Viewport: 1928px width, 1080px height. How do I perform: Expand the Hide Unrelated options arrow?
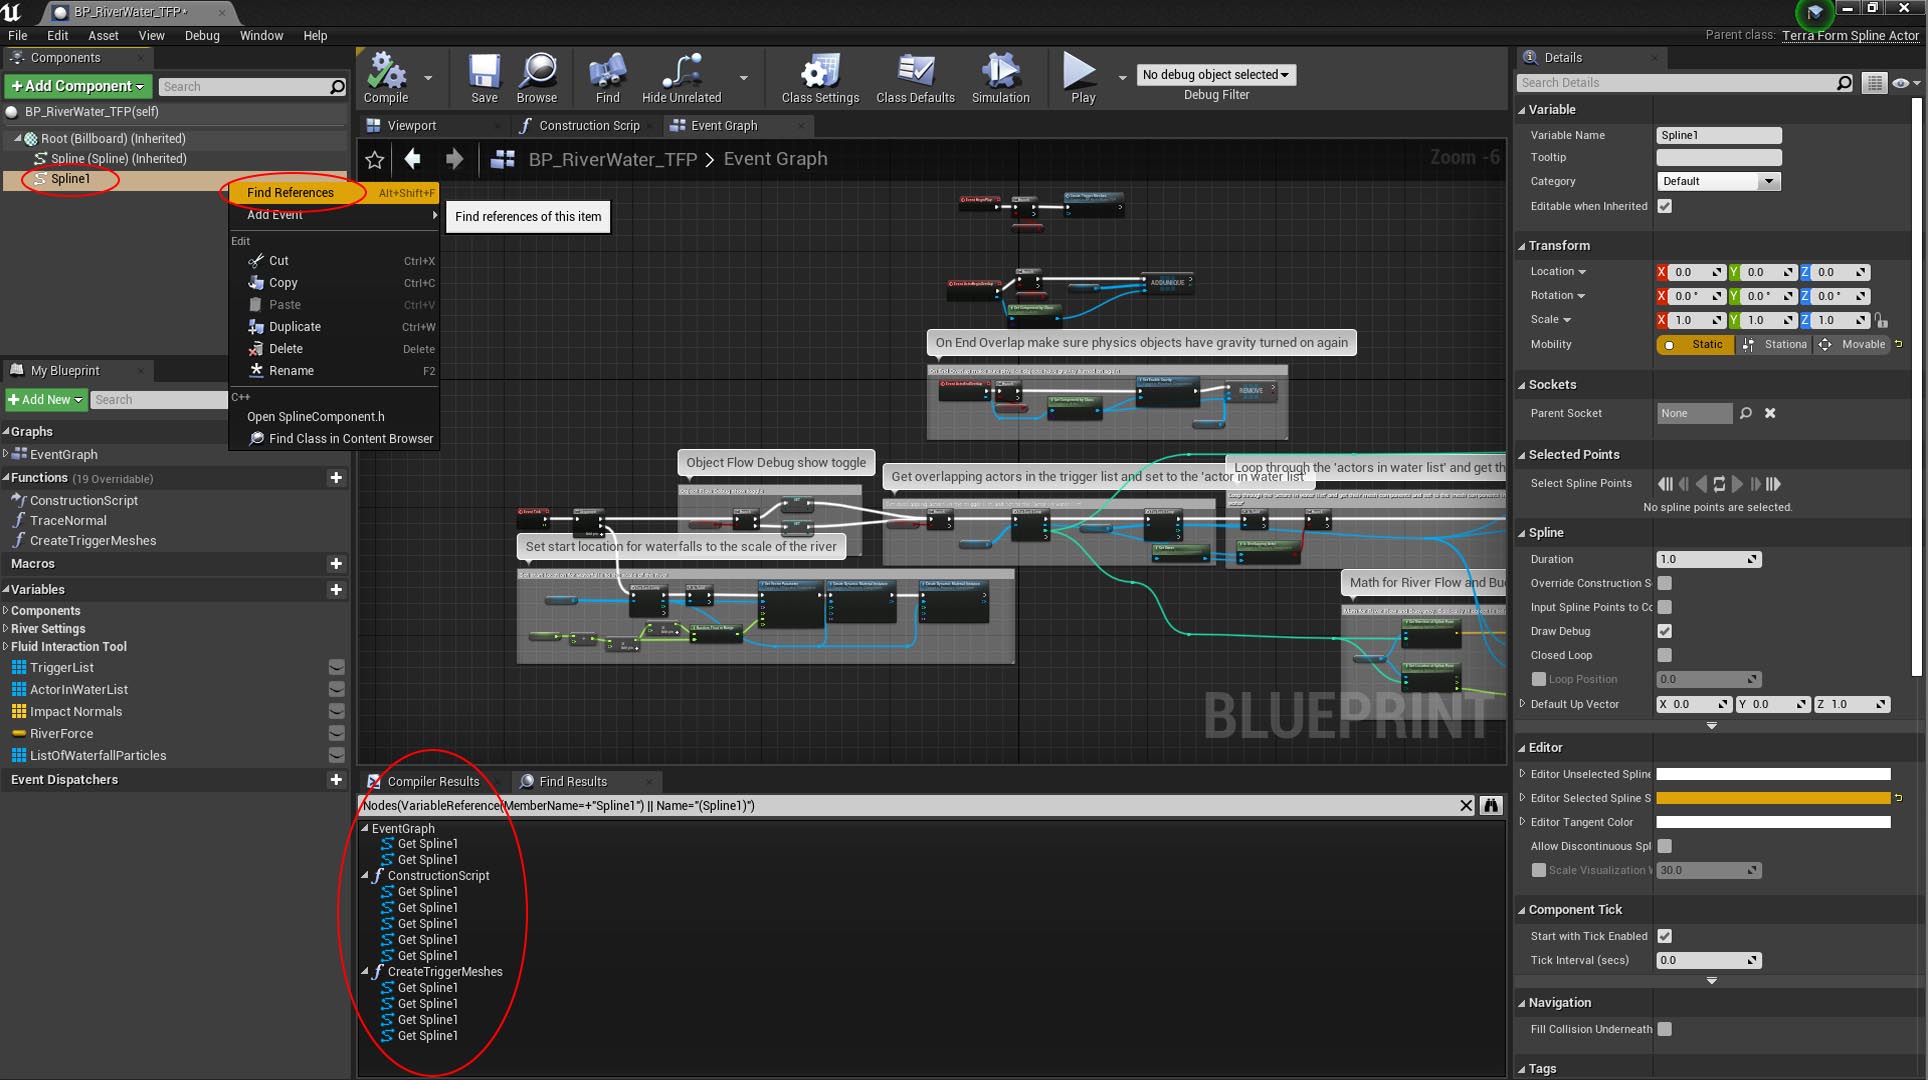pos(743,78)
